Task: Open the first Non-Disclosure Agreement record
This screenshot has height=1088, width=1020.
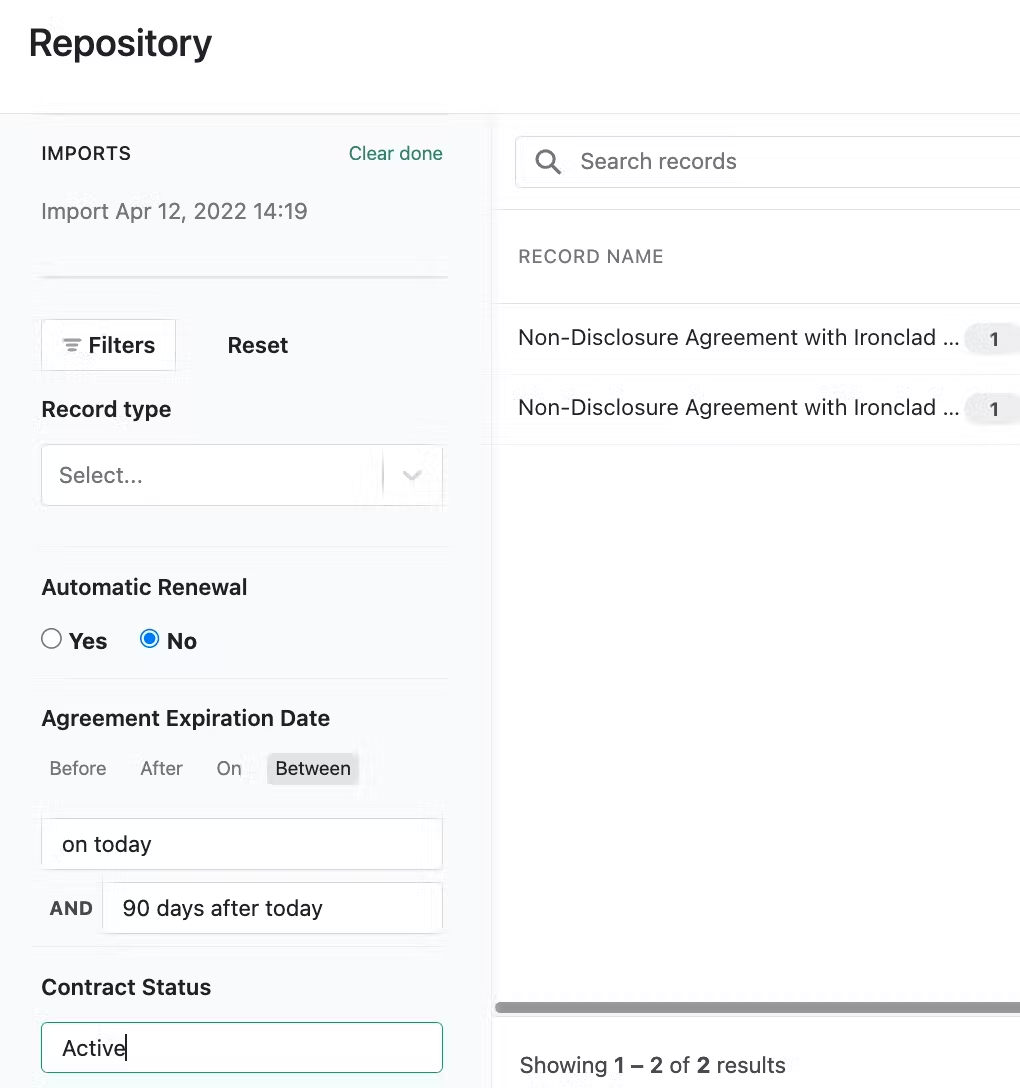Action: (738, 337)
